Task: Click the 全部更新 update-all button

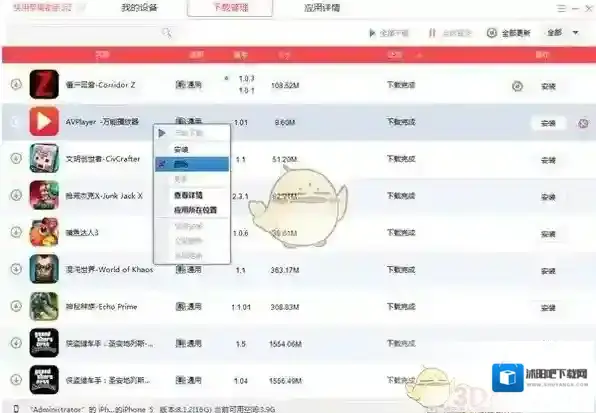Action: point(509,33)
